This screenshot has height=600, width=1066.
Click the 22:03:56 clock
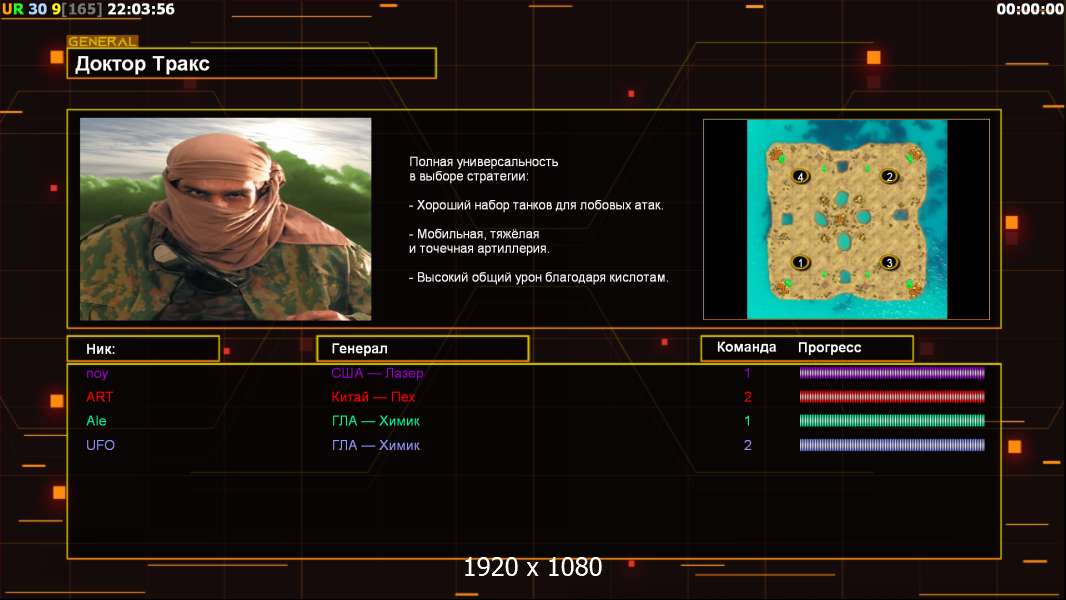coord(141,10)
